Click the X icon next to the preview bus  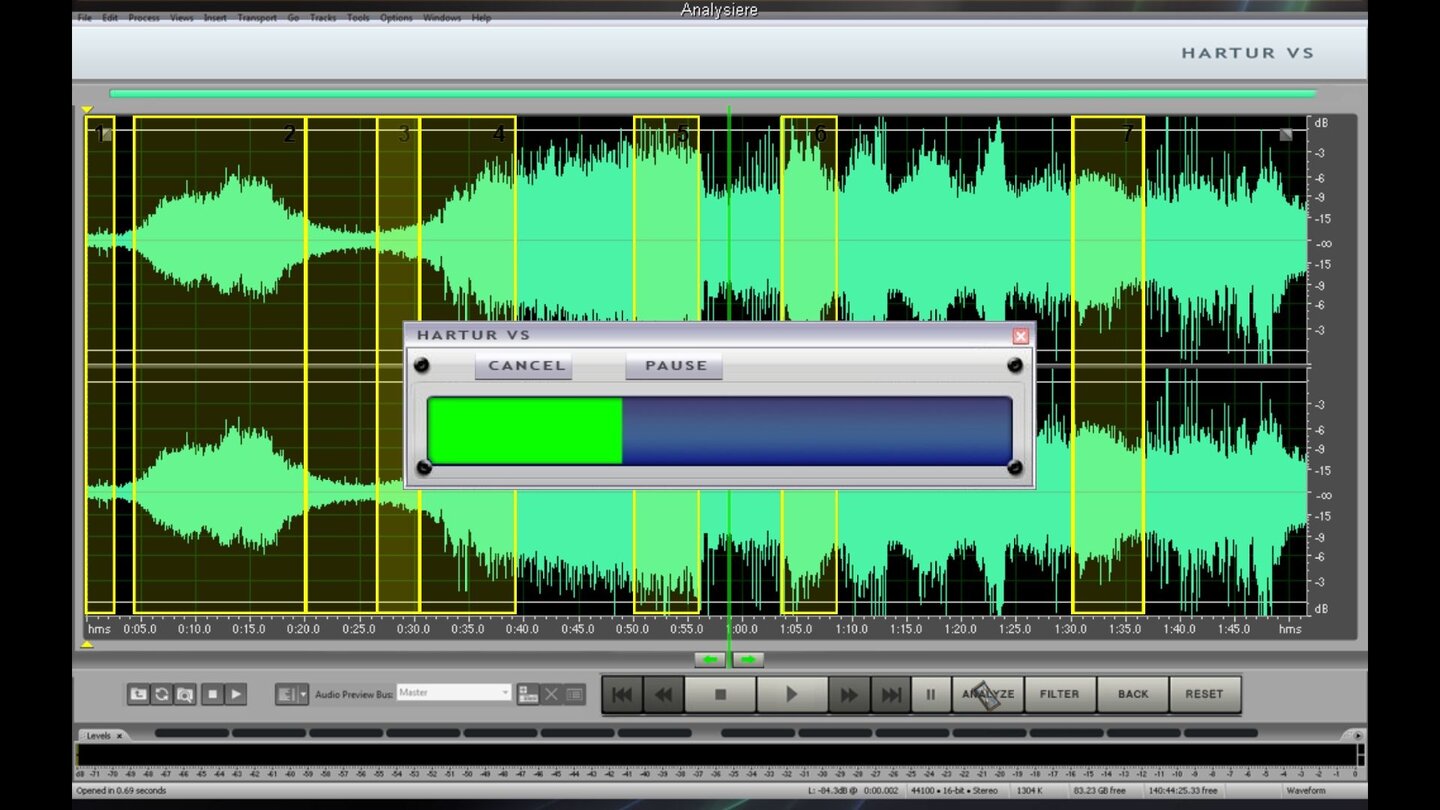(x=551, y=694)
